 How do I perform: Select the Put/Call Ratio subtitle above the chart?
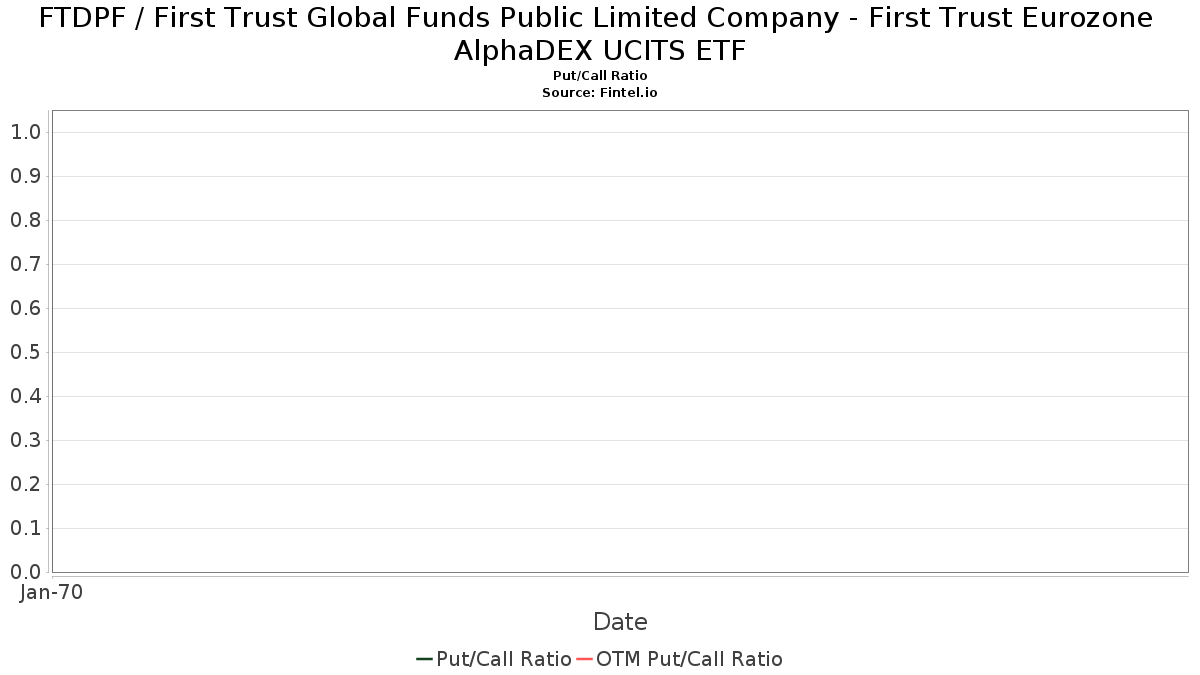click(600, 76)
